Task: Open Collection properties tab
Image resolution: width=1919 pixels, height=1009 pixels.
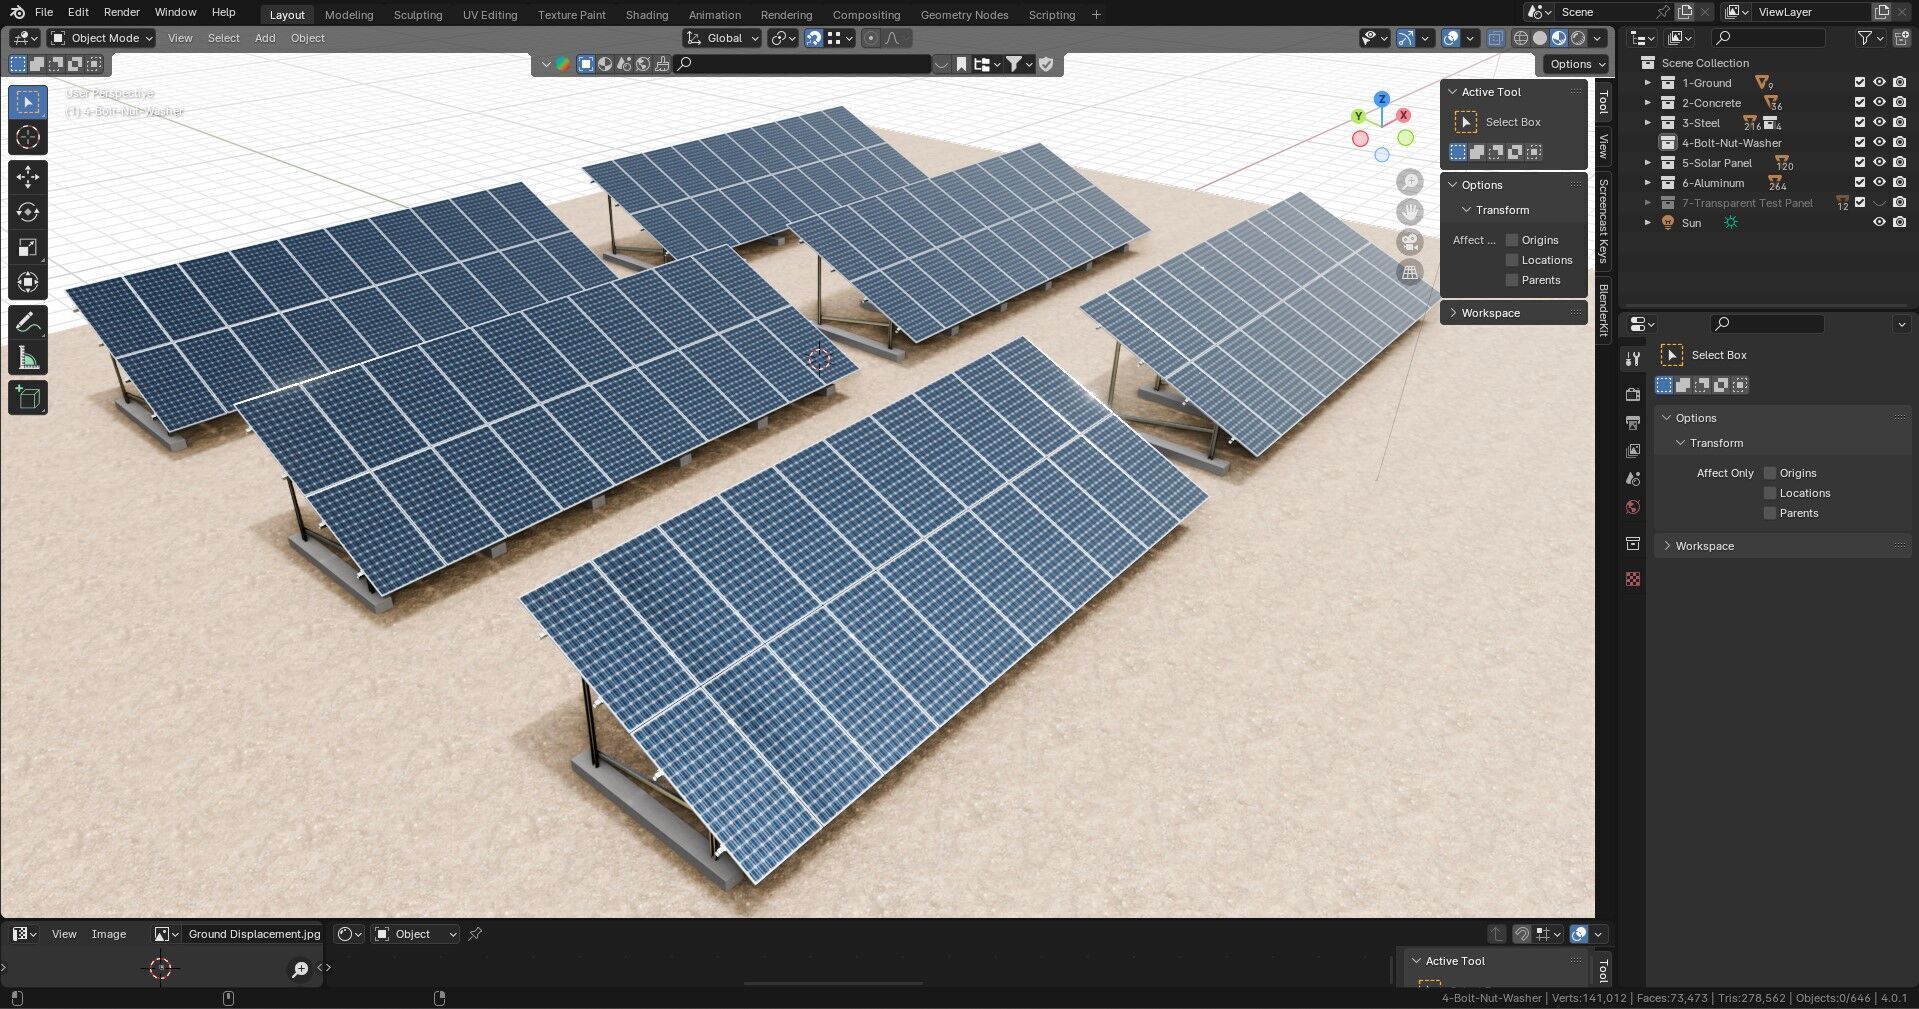Action: pyautogui.click(x=1633, y=543)
